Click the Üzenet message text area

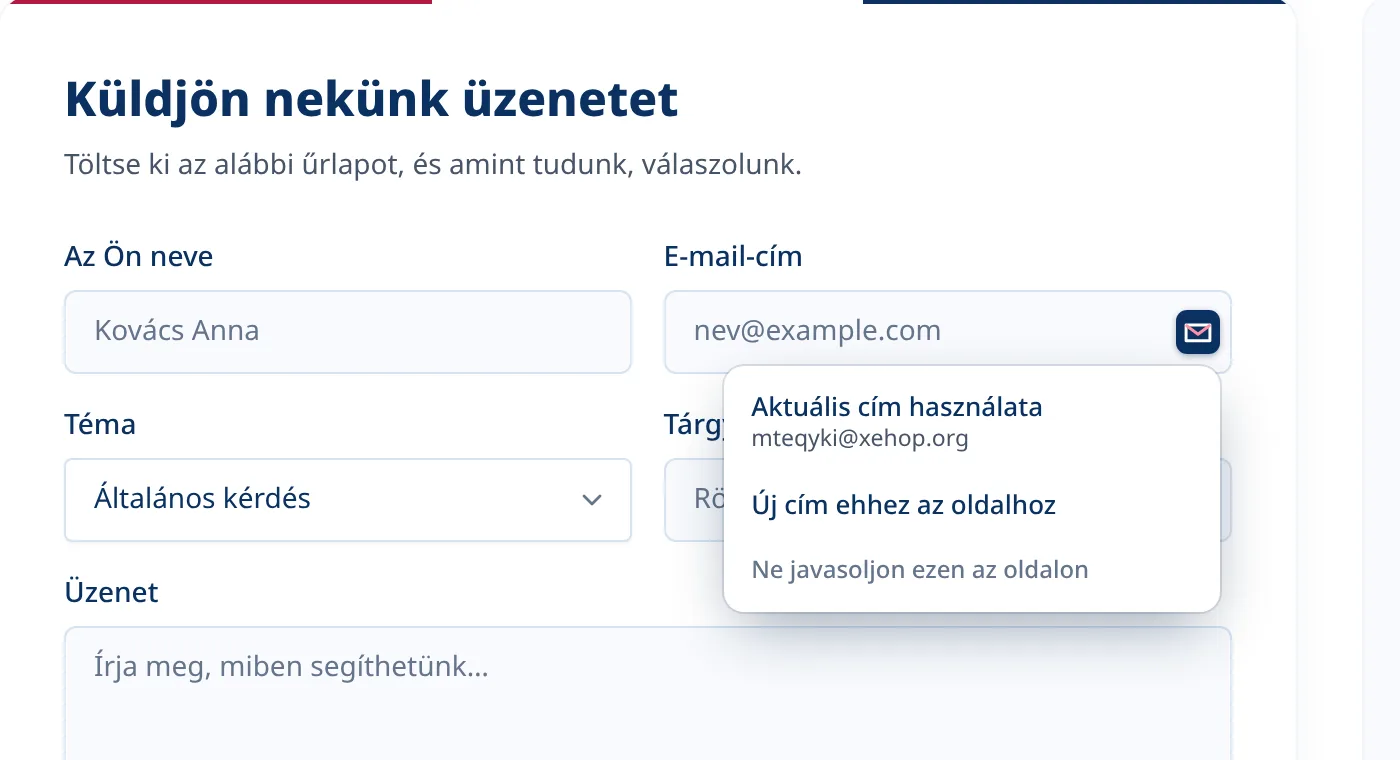648,693
